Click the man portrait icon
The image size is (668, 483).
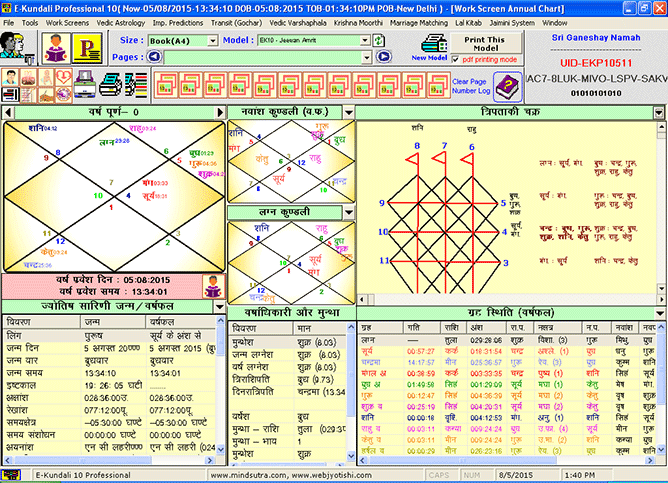tap(10, 78)
